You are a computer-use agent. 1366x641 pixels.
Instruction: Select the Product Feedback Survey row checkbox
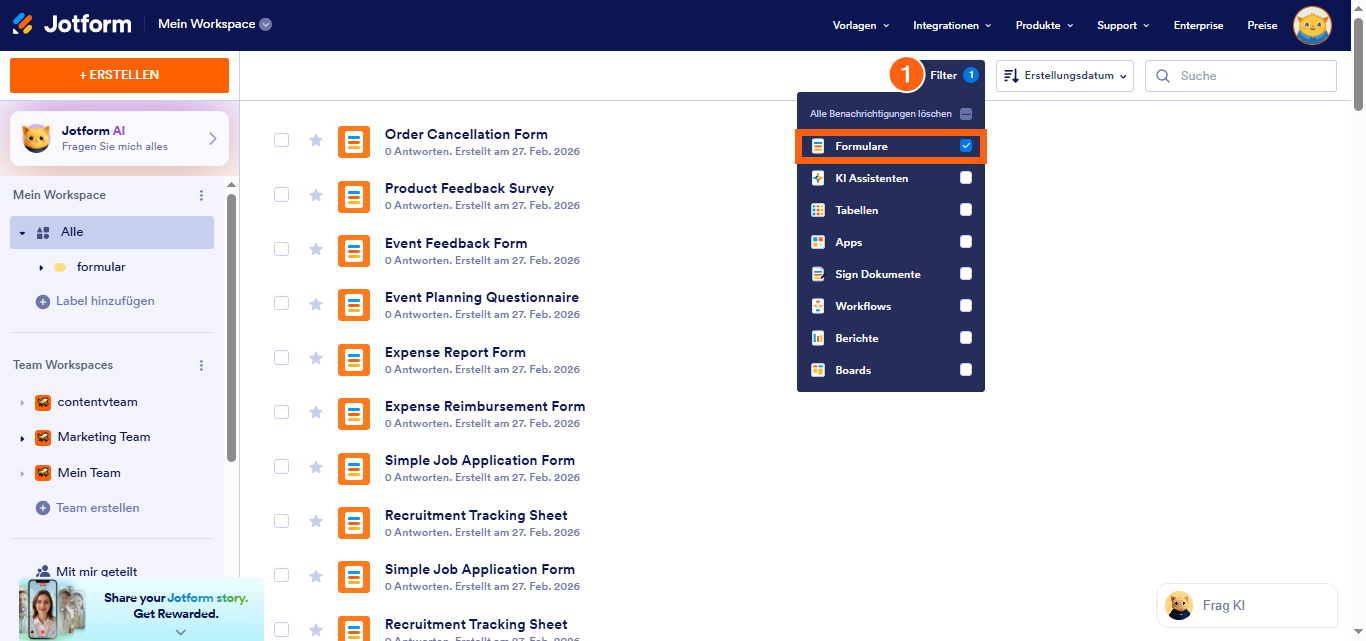(282, 194)
